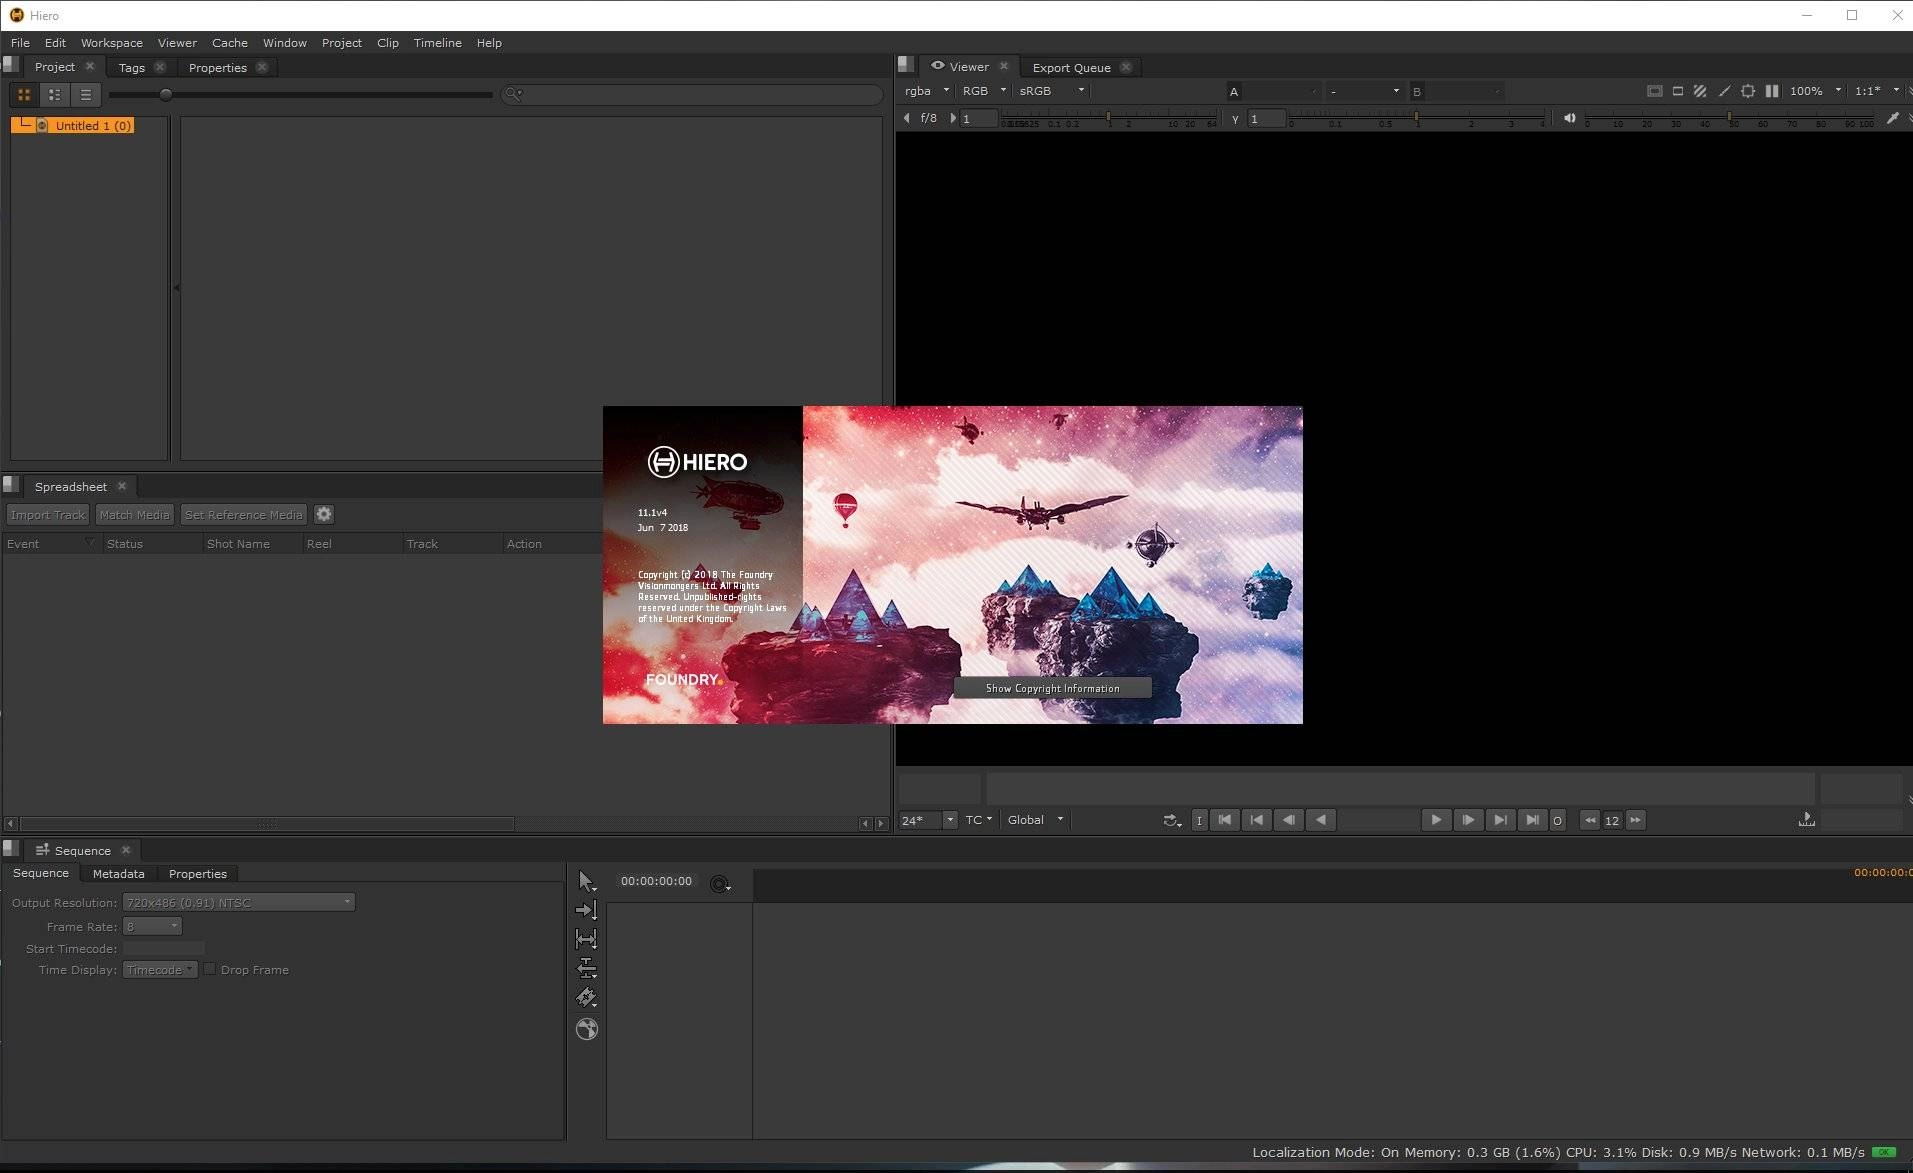Open spreadsheet settings gear icon

pyautogui.click(x=324, y=514)
